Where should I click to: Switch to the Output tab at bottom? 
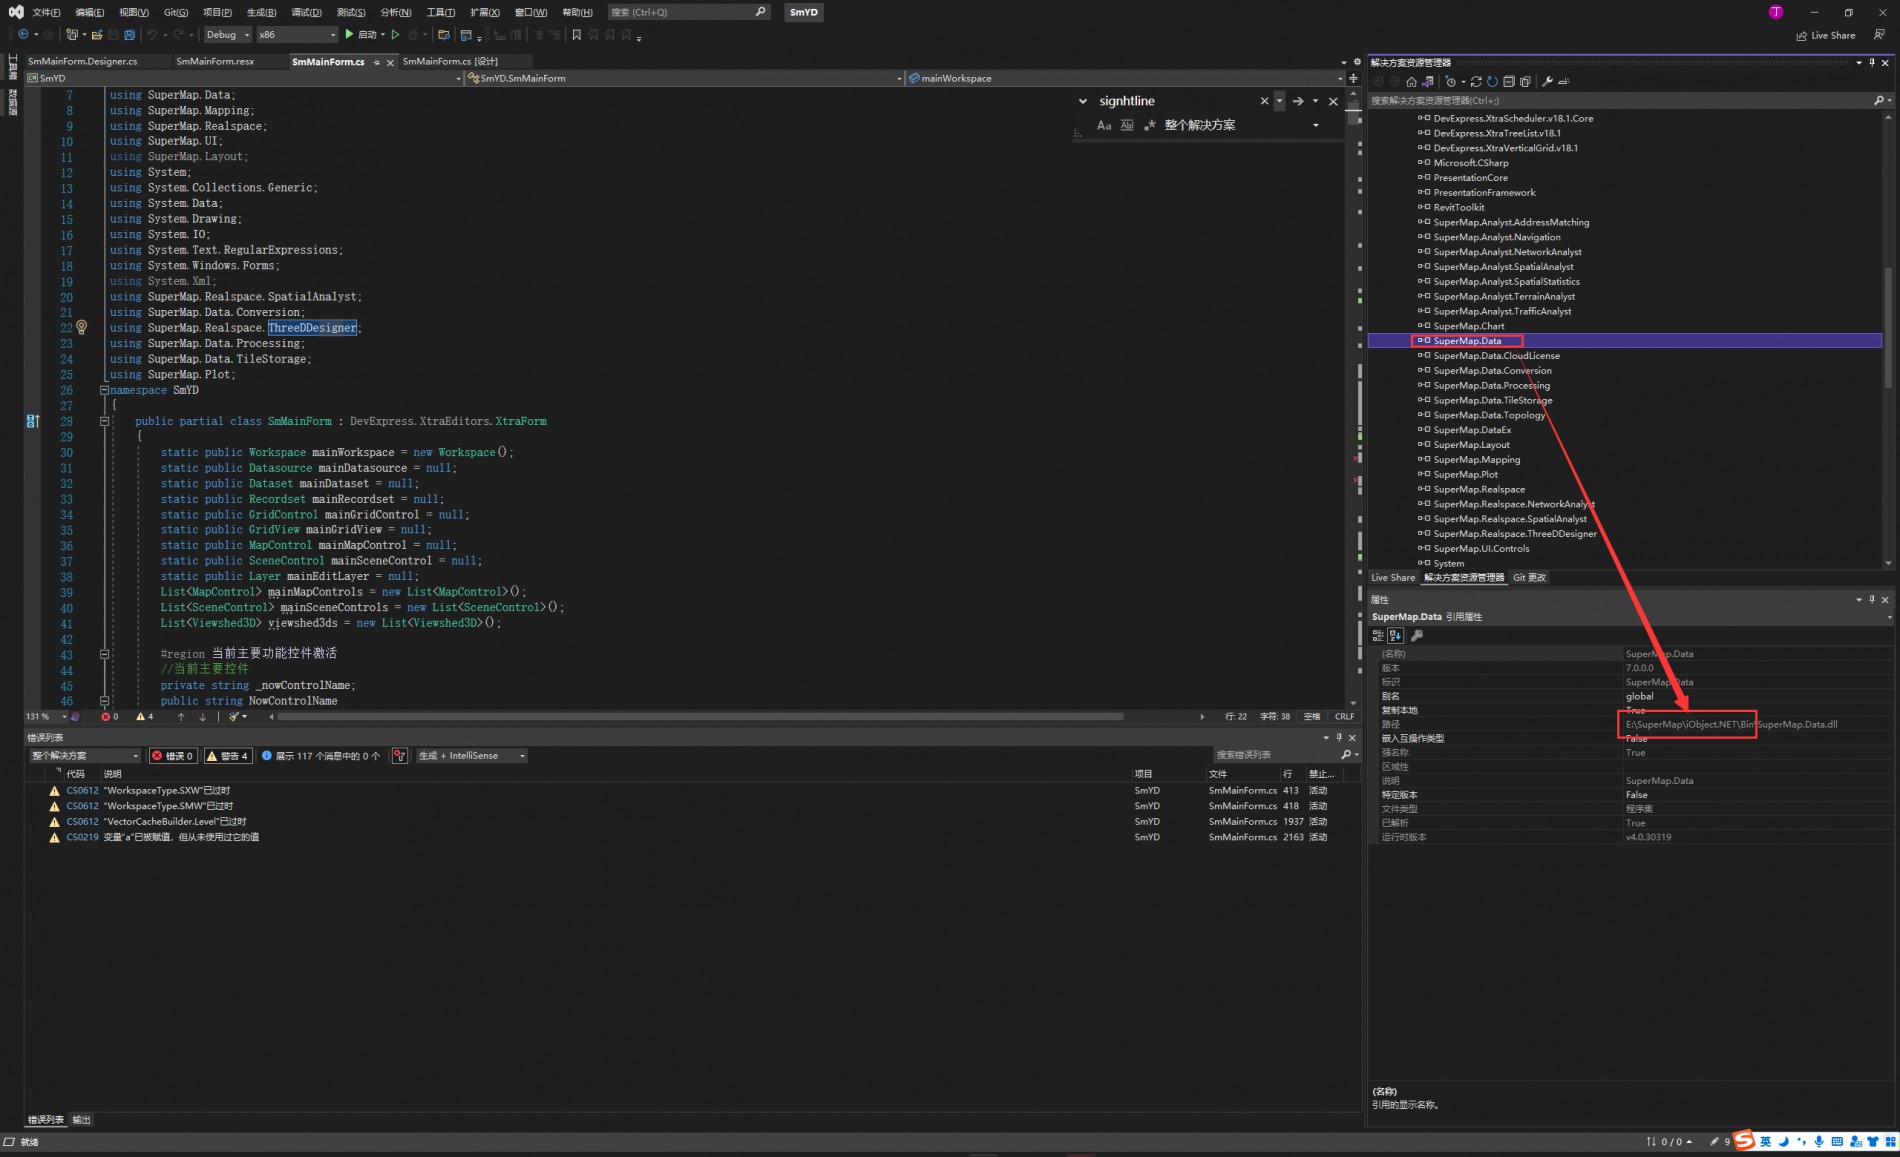click(82, 1120)
